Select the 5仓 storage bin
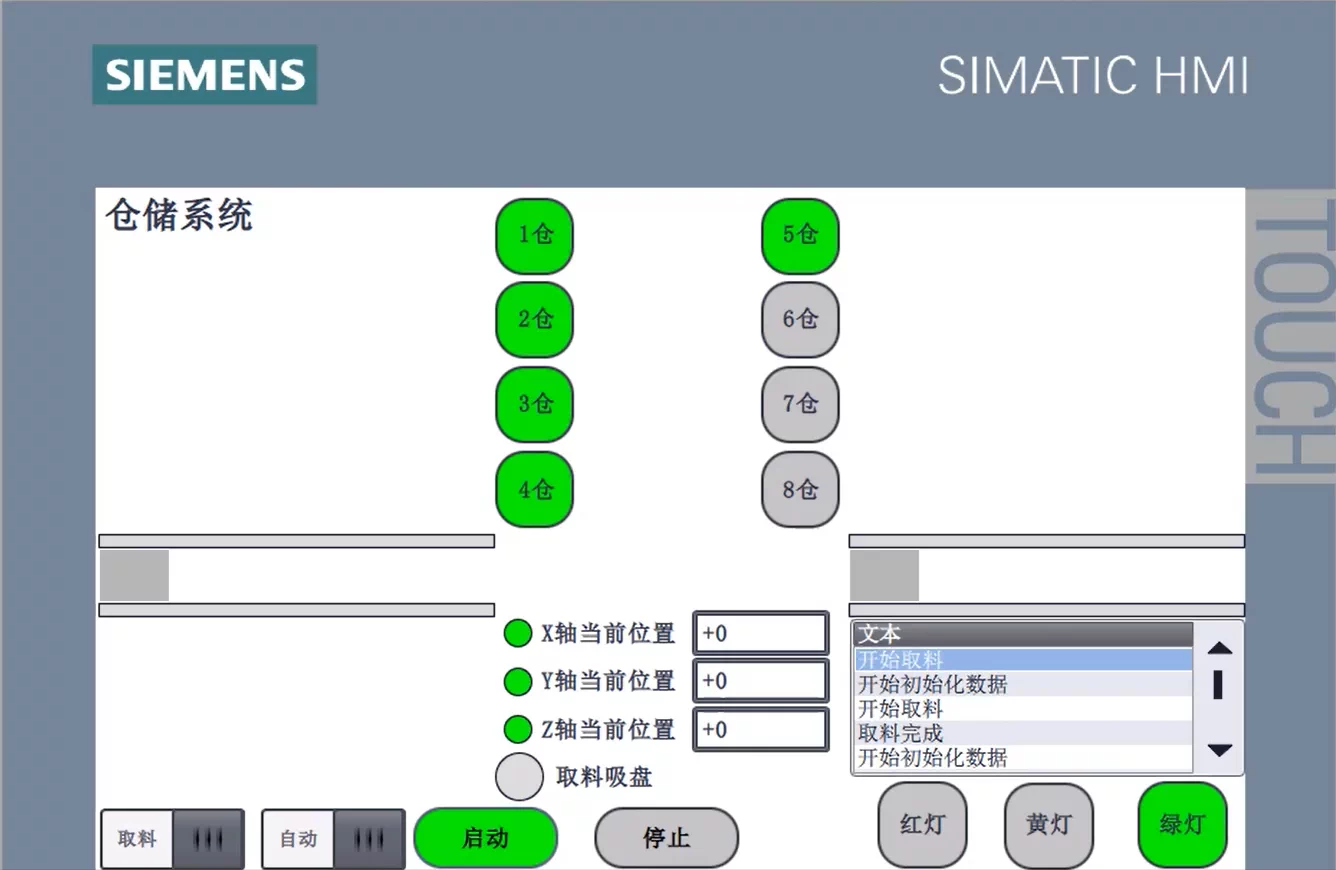 [800, 236]
